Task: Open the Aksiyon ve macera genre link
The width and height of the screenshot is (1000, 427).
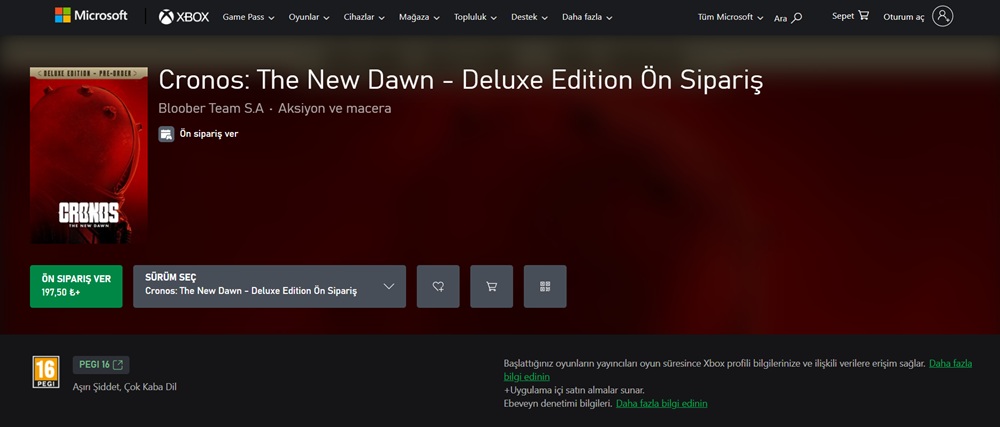Action: (x=334, y=108)
